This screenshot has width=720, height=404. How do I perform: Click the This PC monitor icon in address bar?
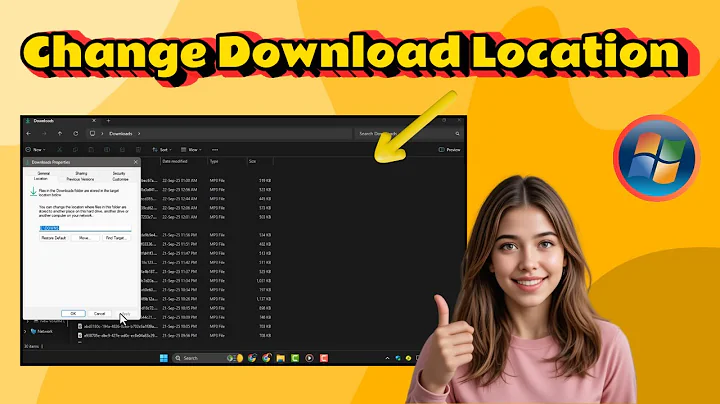[92, 134]
